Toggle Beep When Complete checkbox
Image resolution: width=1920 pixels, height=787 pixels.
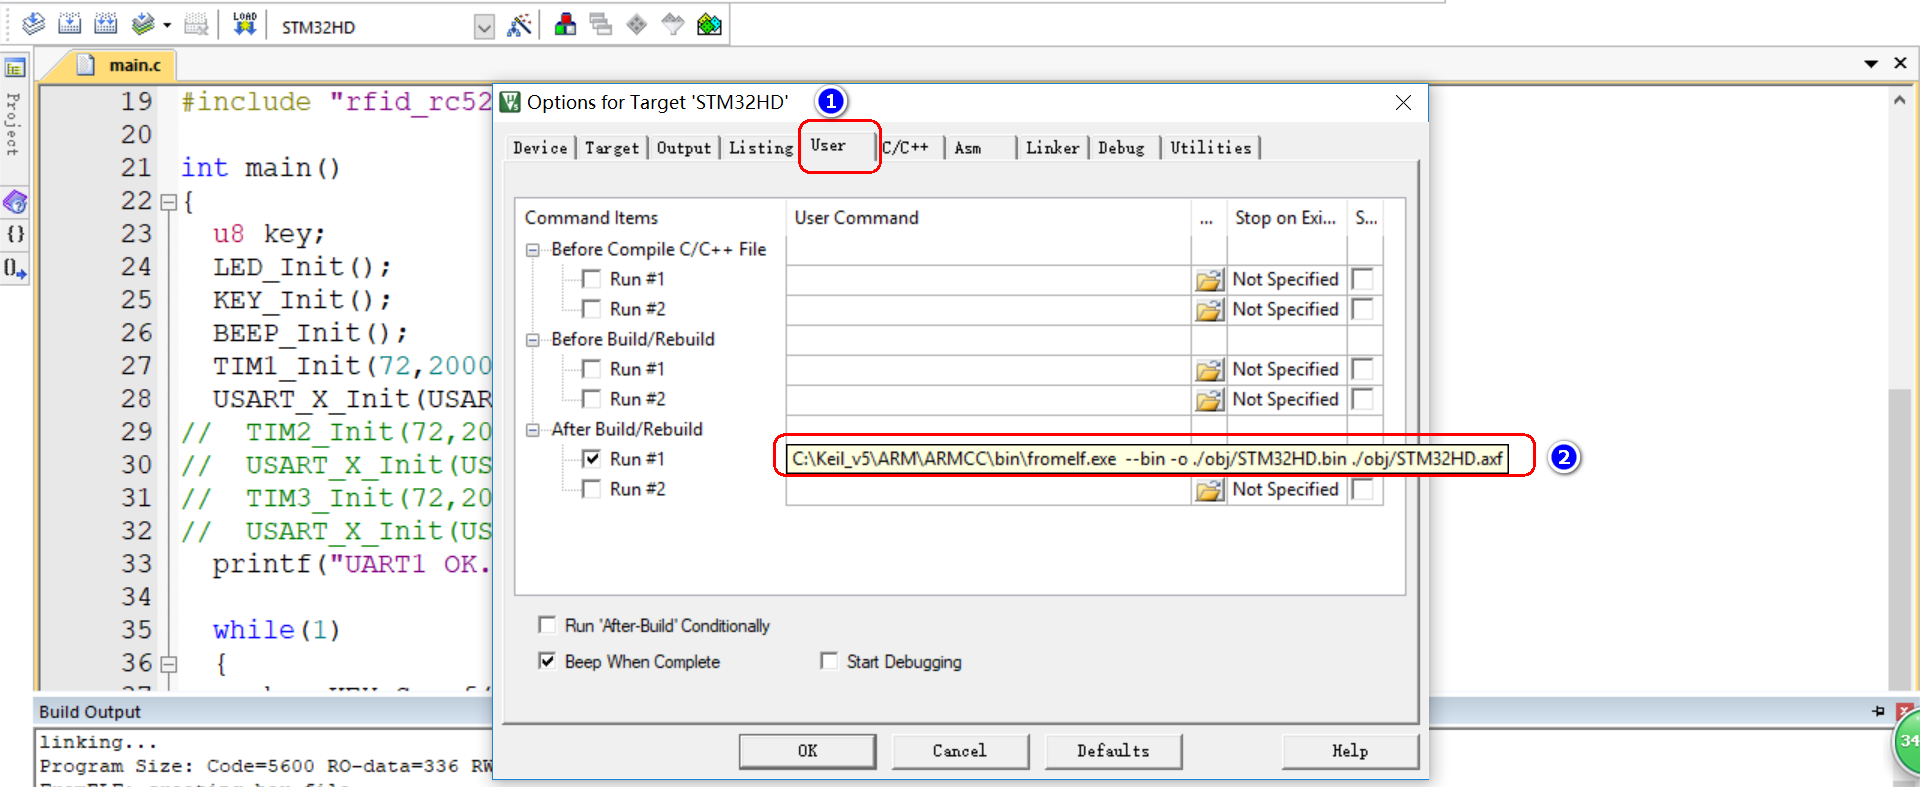coord(547,661)
